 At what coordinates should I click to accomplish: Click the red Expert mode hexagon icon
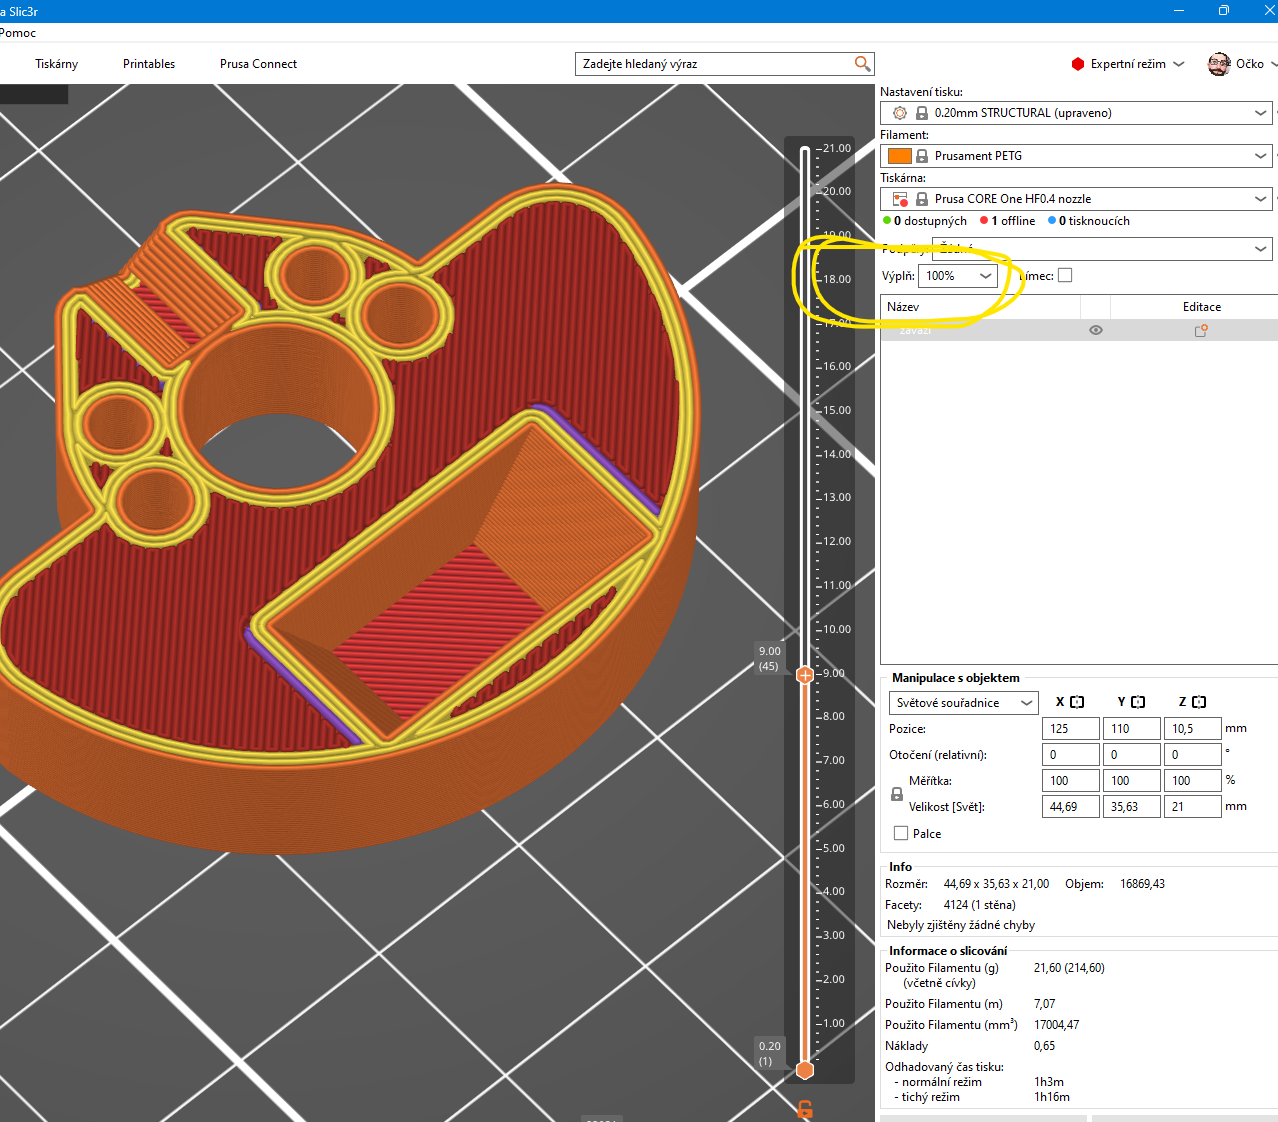pos(1077,64)
